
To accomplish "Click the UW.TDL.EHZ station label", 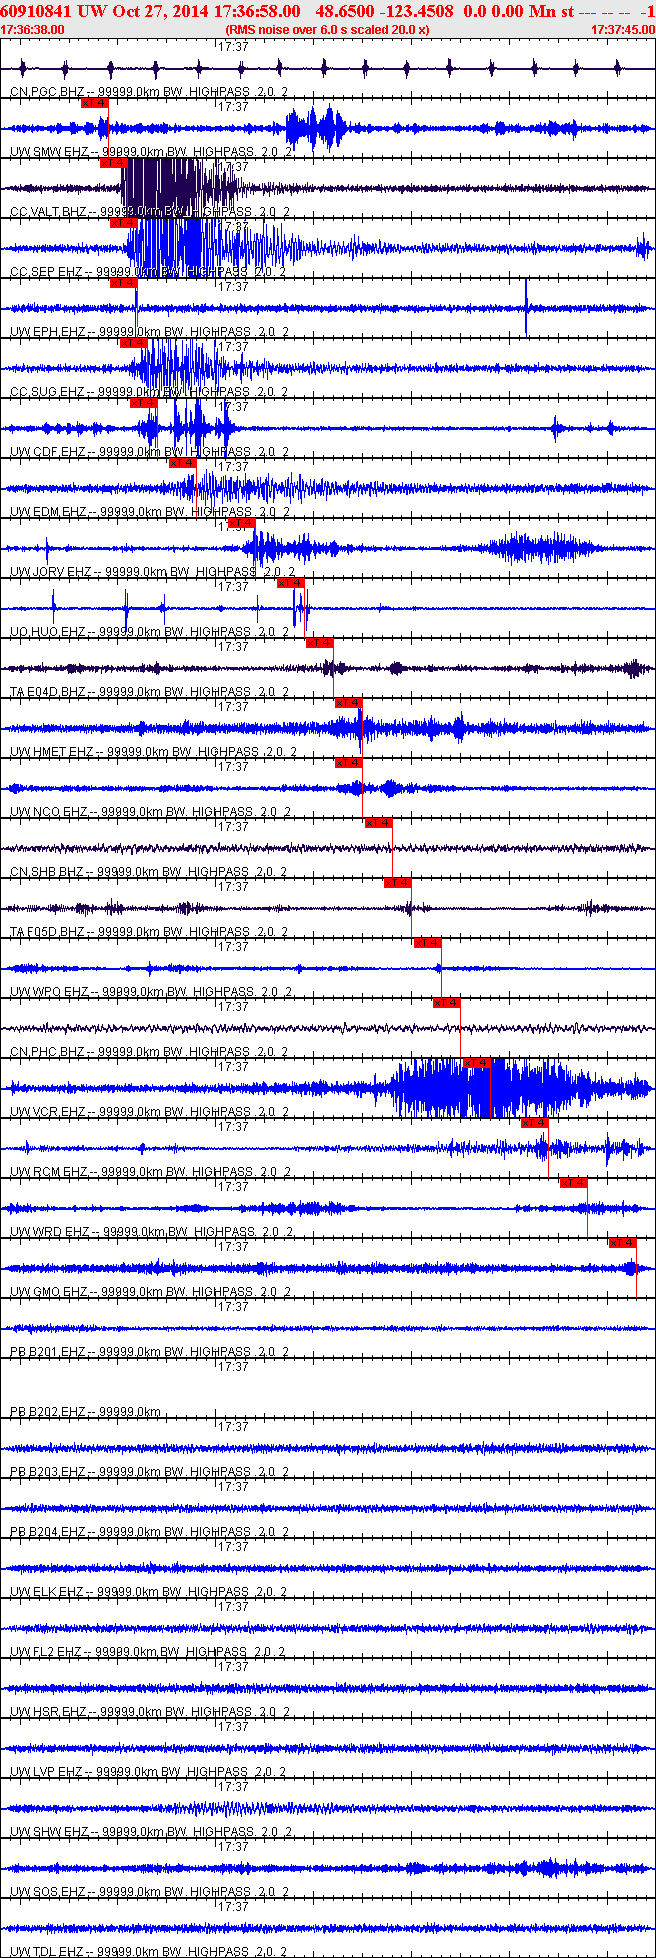I will (47, 1952).
